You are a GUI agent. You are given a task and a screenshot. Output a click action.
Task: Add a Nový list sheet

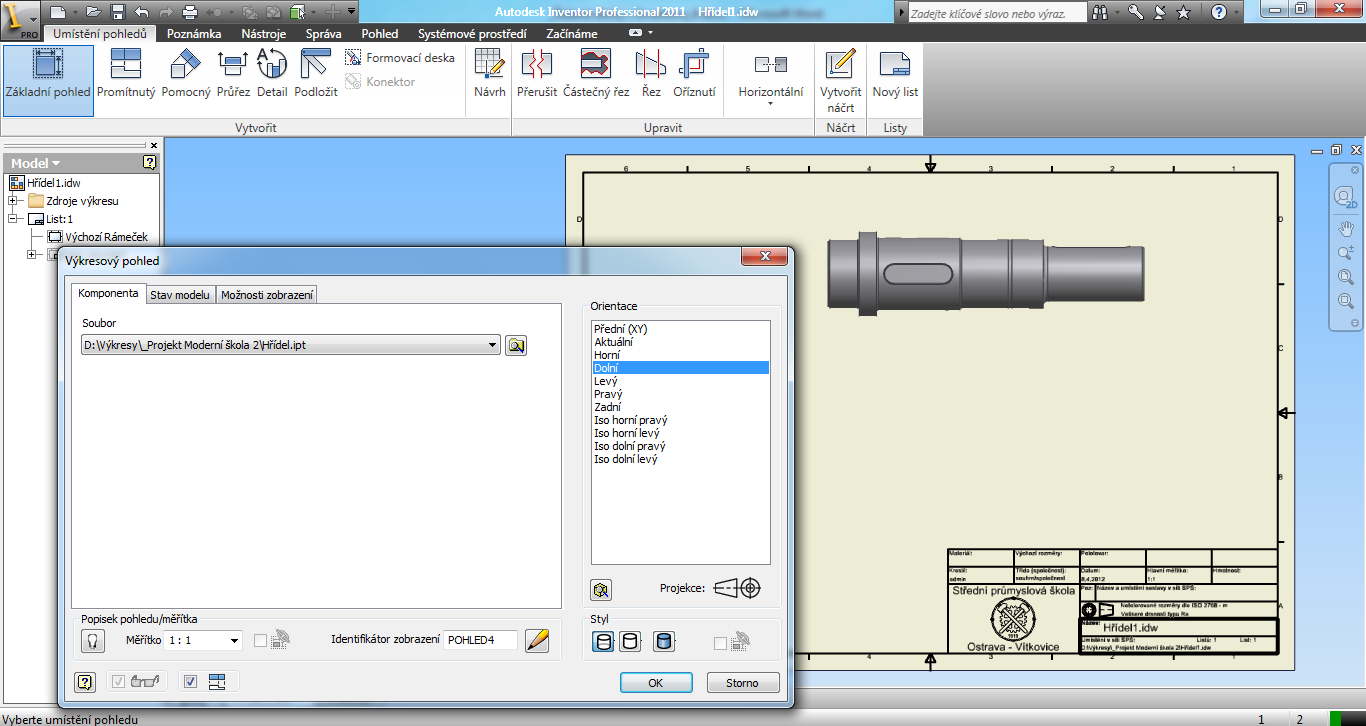(895, 74)
